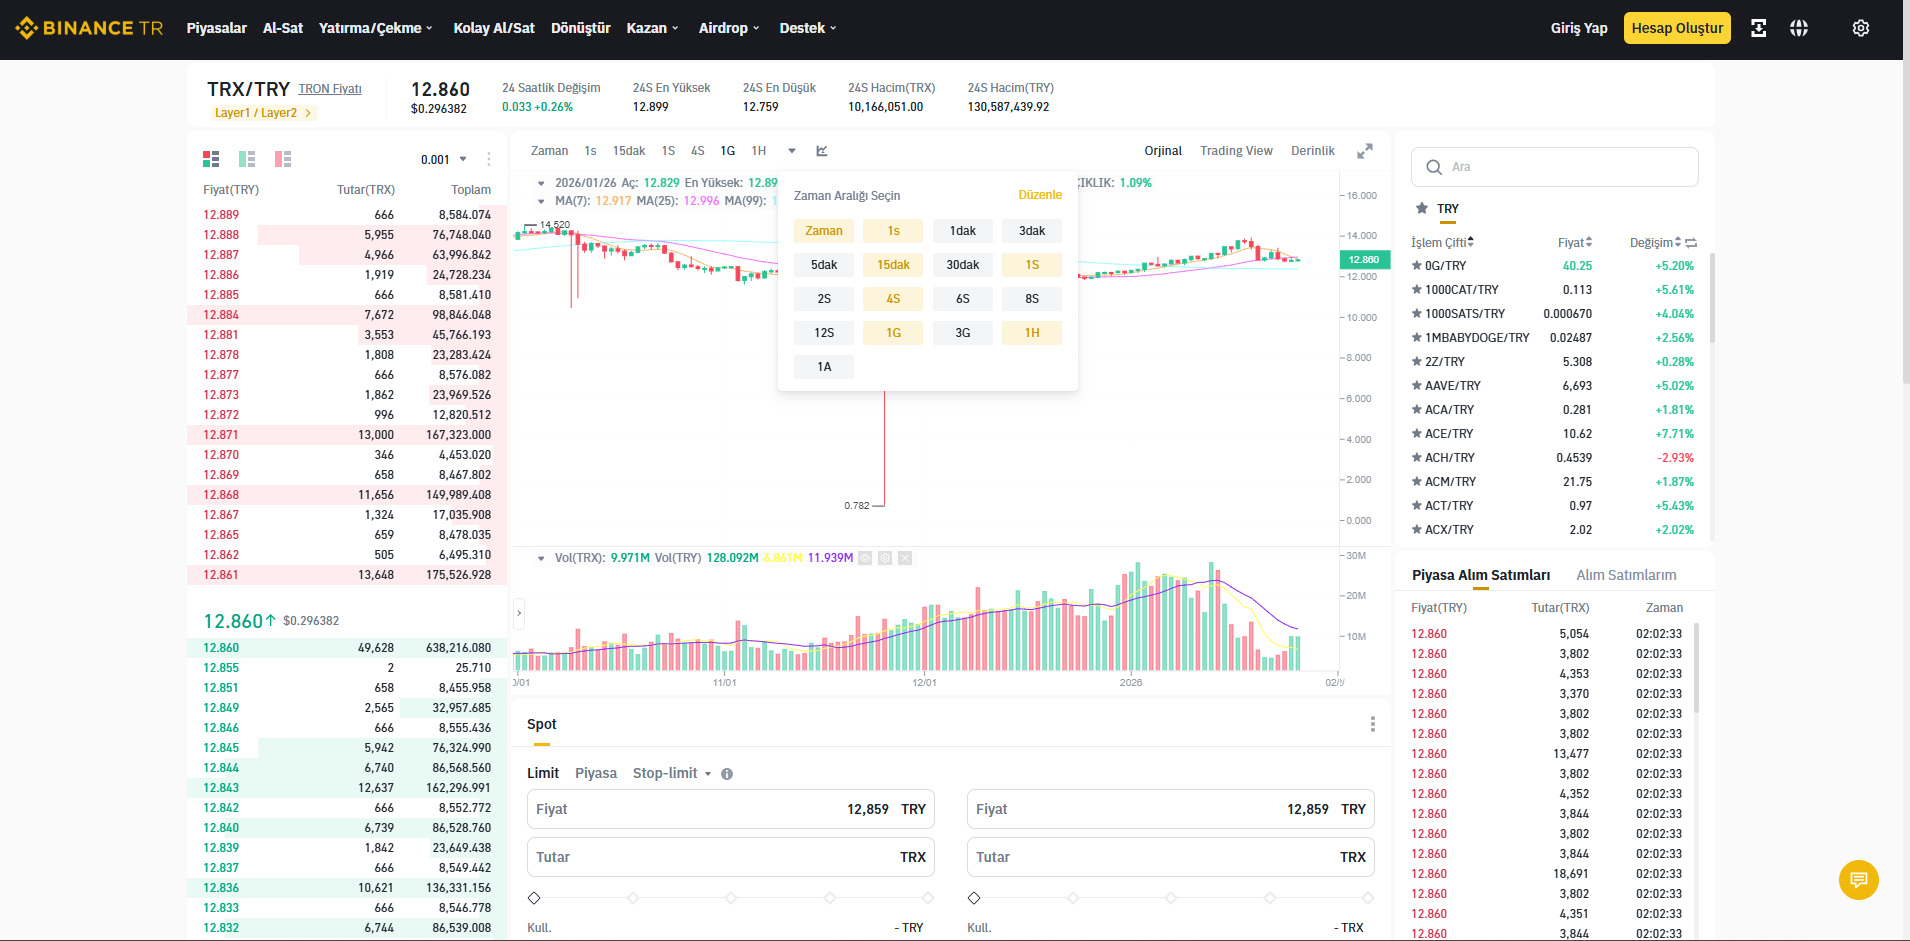Show sell-orders-only order book layout
The image size is (1910, 941).
click(x=283, y=159)
